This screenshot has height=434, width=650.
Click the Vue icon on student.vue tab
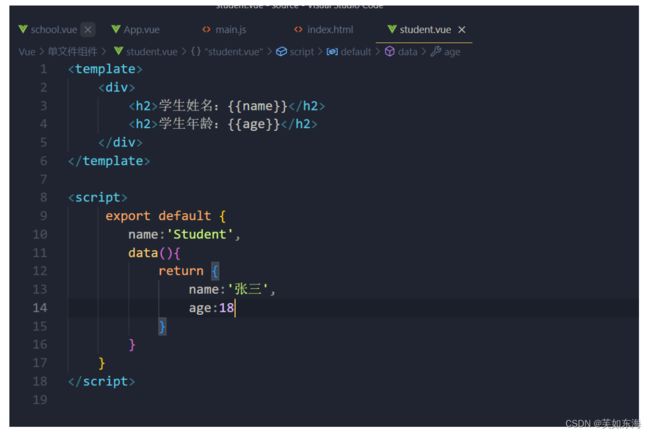coord(392,29)
